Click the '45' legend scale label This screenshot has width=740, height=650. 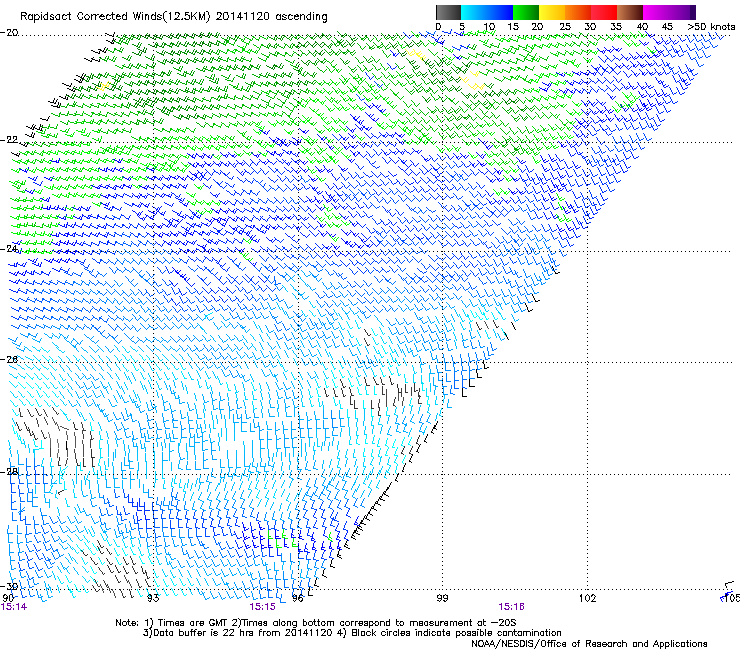(667, 27)
